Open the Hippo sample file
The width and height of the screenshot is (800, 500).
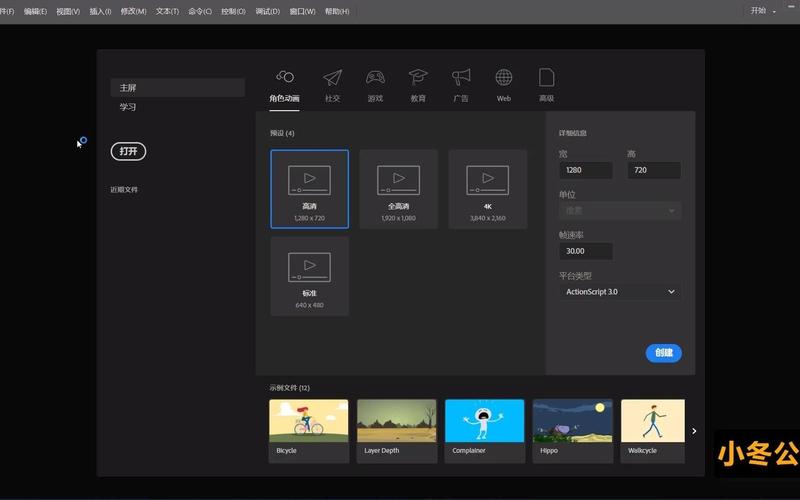pyautogui.click(x=573, y=431)
